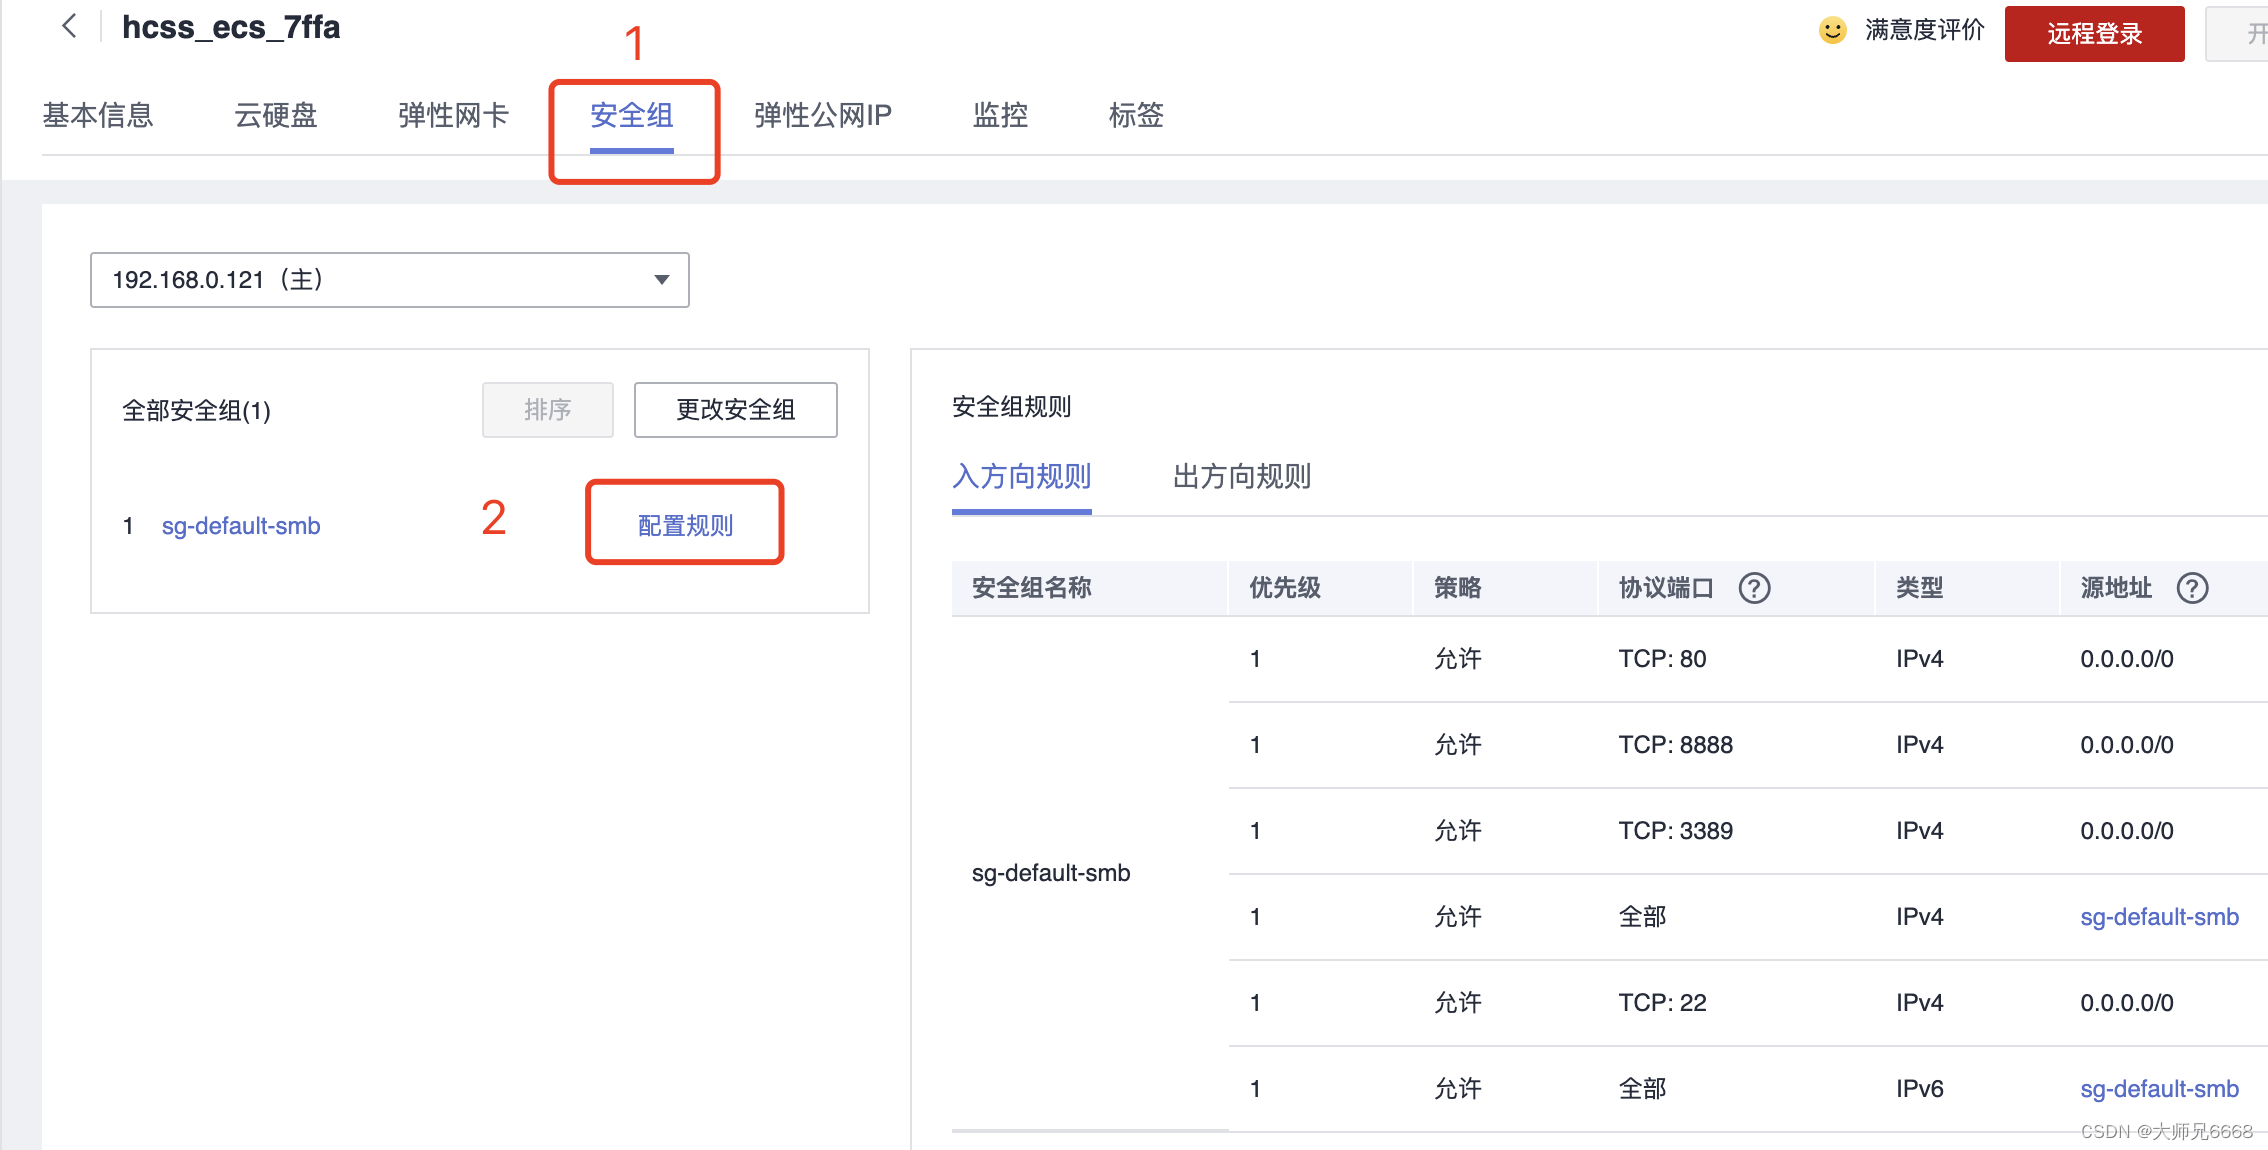Switch to the 监控 tab
2268x1150 pixels.
point(1001,115)
